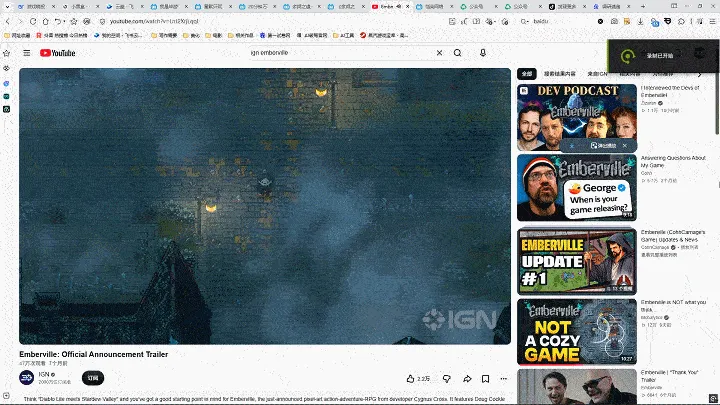720x405 pixels.
Task: Open the browser home page
Action: pos(45,22)
